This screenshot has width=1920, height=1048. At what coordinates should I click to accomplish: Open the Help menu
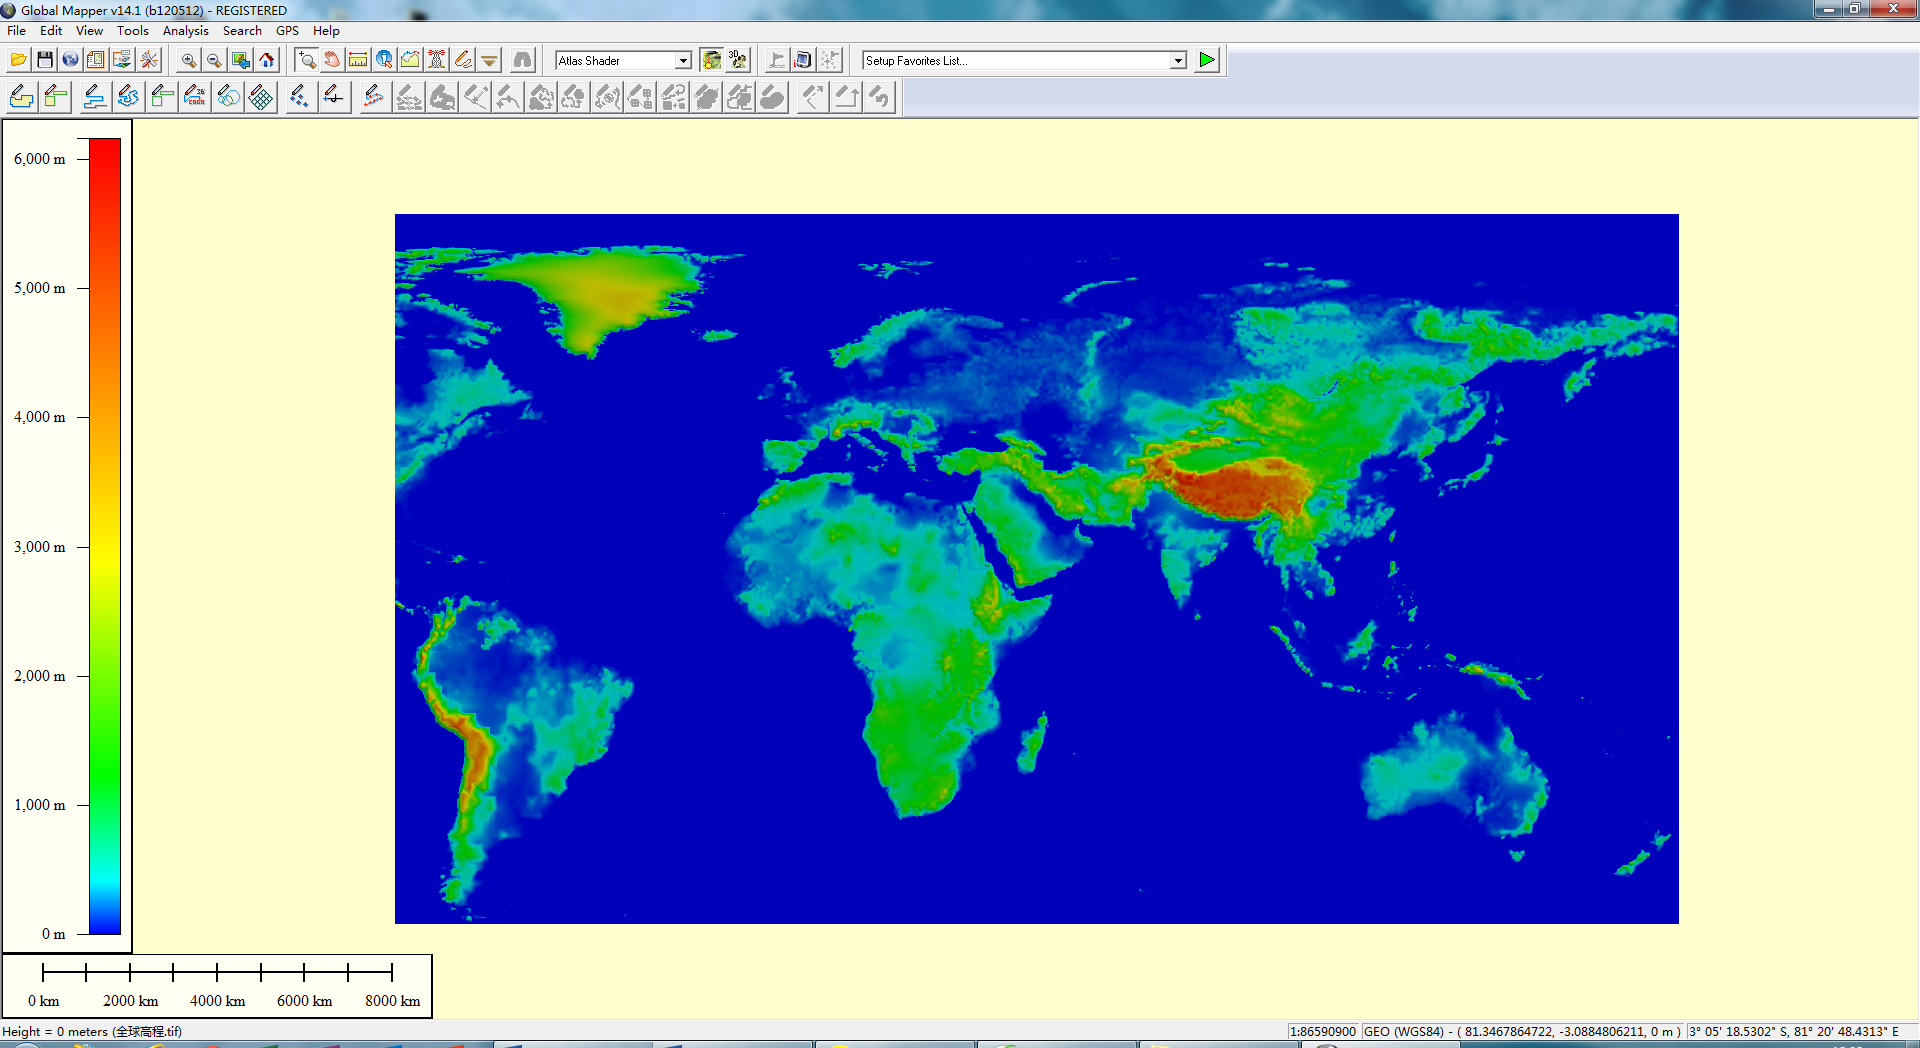[x=326, y=31]
